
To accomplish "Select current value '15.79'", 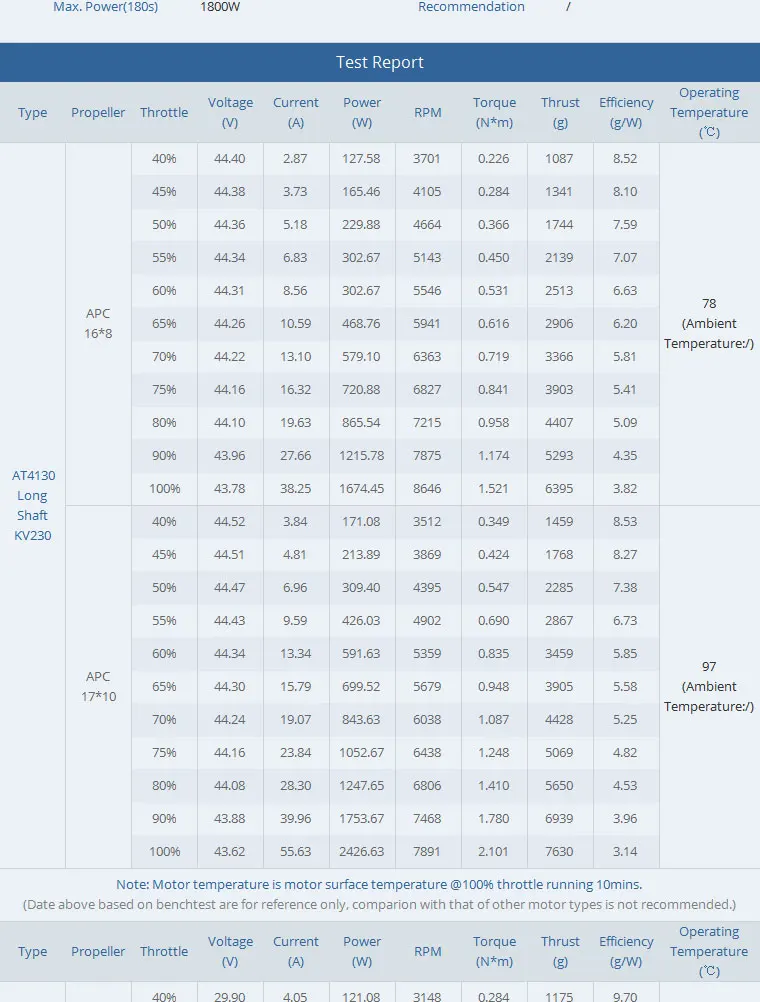I will pyautogui.click(x=295, y=687).
